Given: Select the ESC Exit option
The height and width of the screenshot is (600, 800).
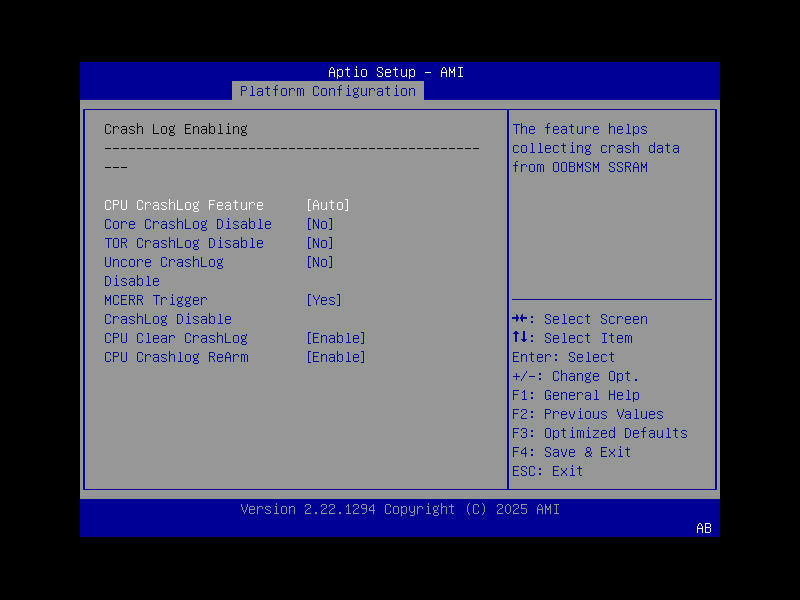Looking at the screenshot, I should [x=545, y=470].
